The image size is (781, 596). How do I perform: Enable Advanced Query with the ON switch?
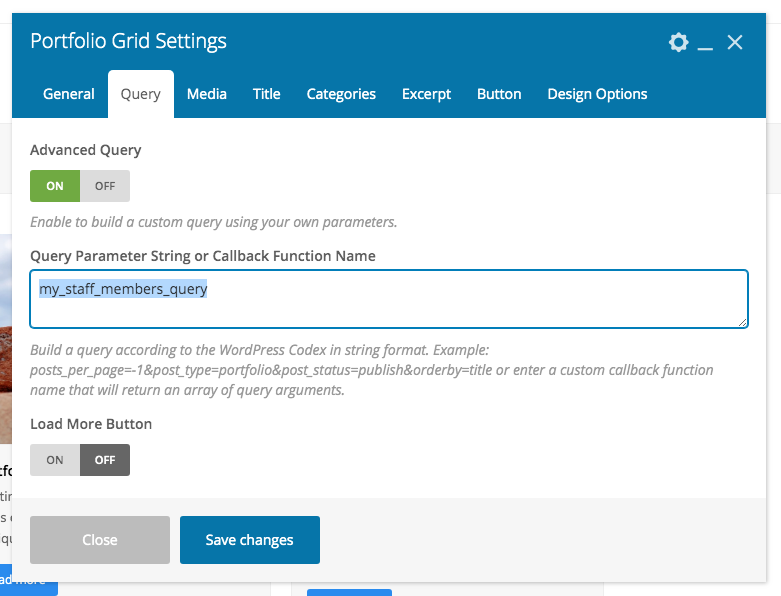(x=55, y=186)
